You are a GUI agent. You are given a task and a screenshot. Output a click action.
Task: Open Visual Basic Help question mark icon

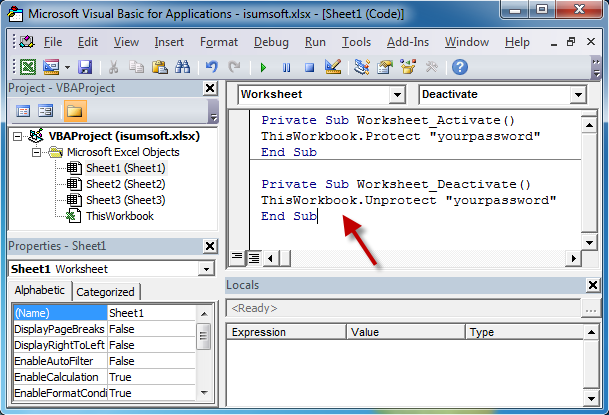pyautogui.click(x=460, y=68)
